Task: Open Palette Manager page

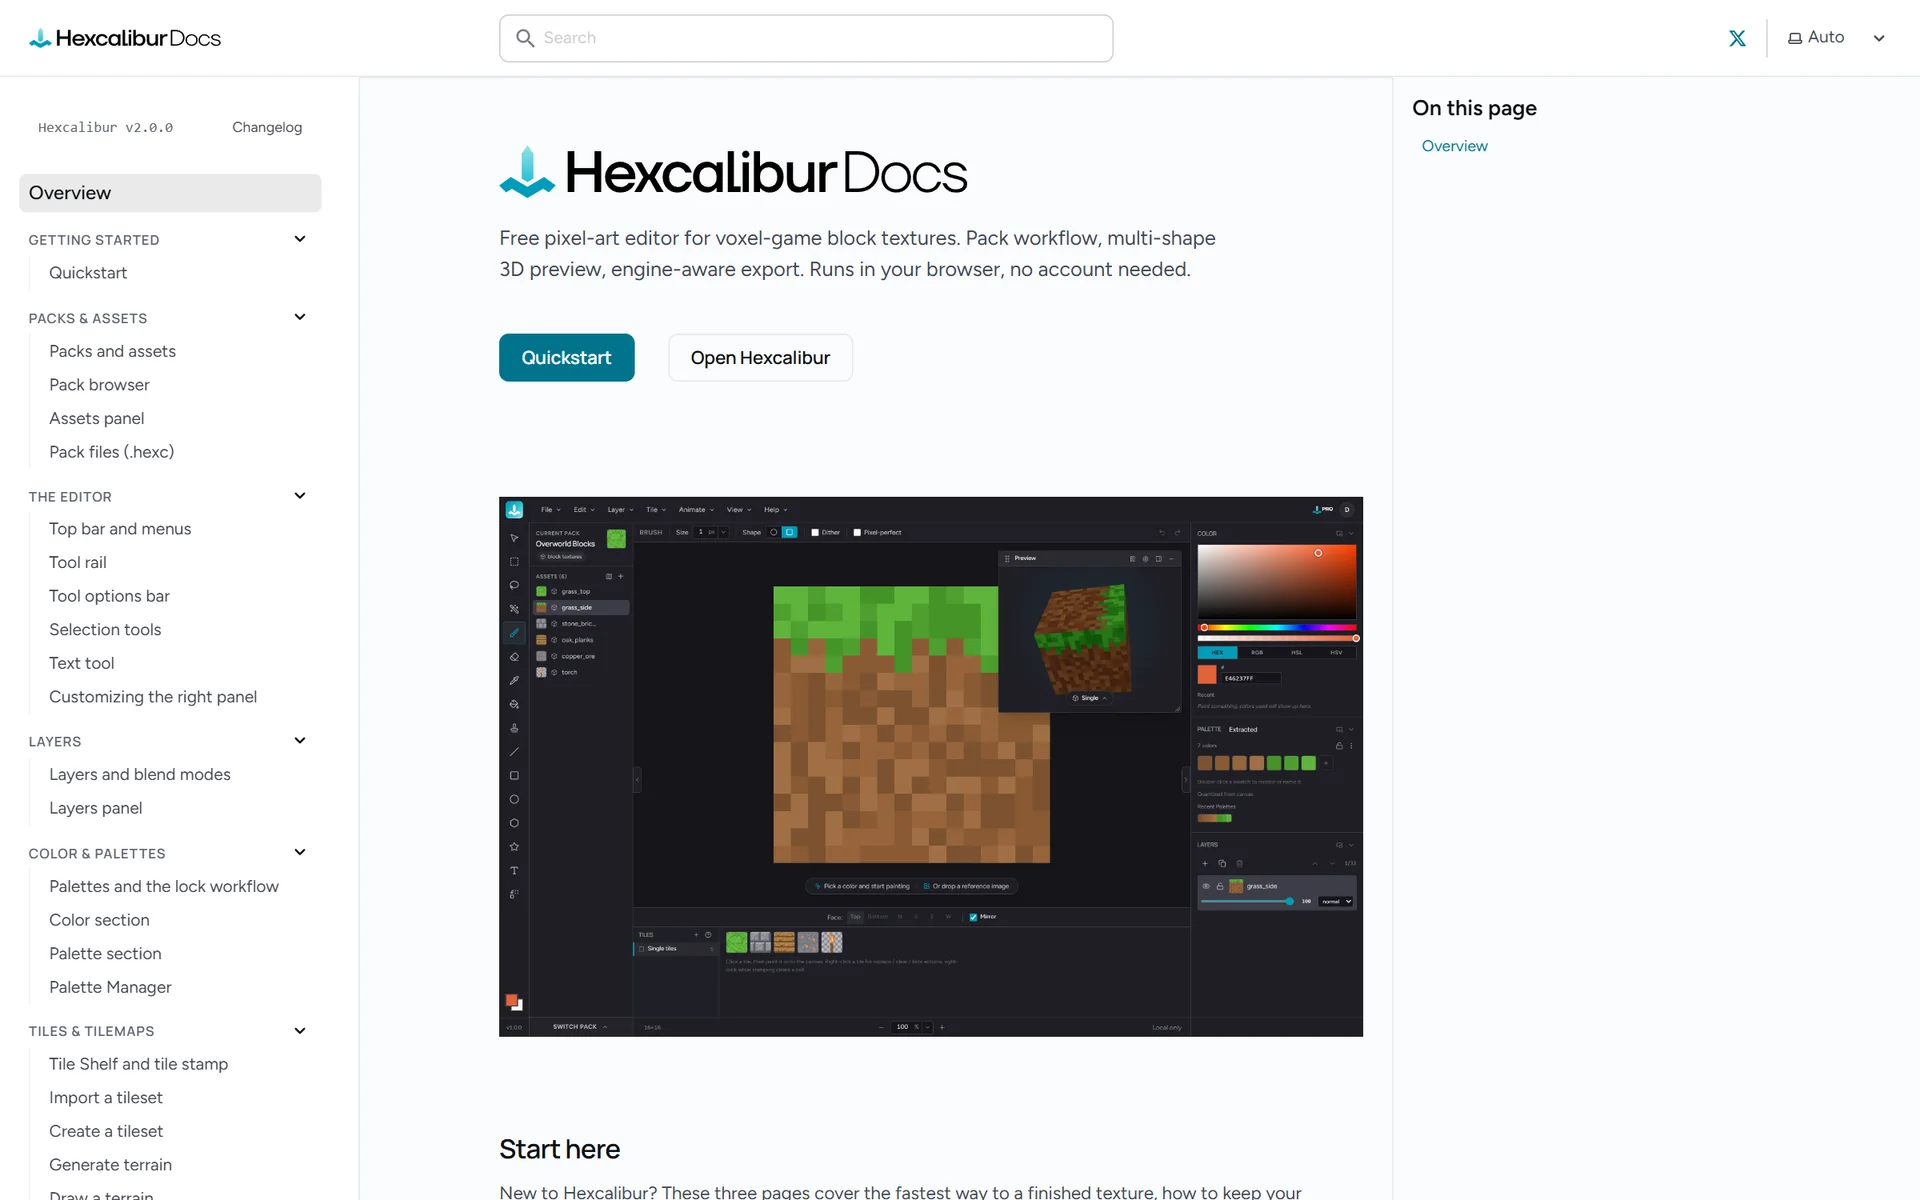Action: (x=110, y=987)
